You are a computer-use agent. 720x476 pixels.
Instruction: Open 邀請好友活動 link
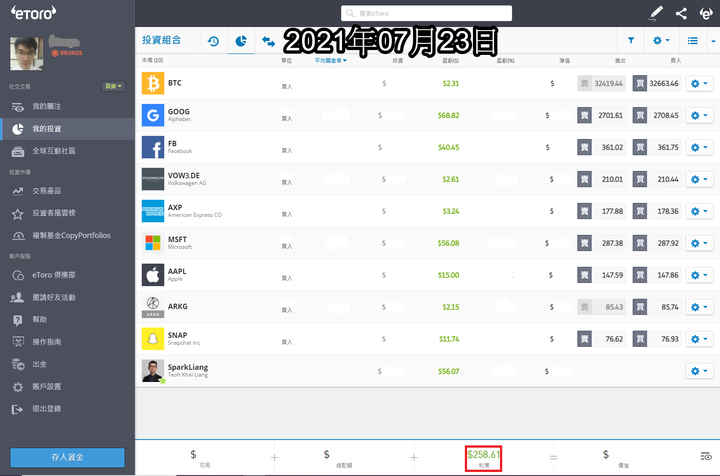click(x=53, y=297)
